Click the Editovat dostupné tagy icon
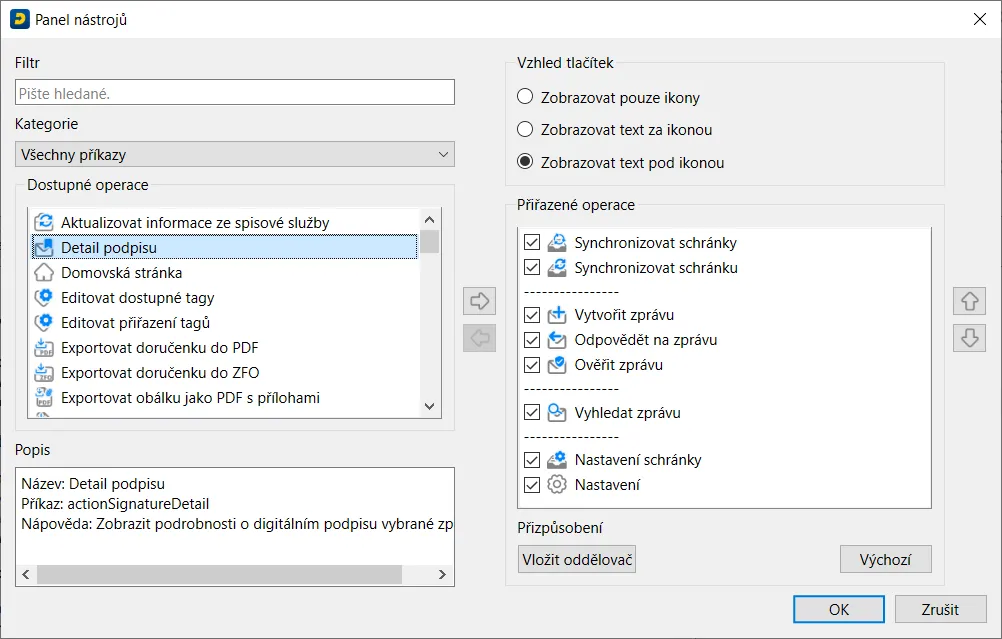Screen dimensions: 1002x639 44,298
